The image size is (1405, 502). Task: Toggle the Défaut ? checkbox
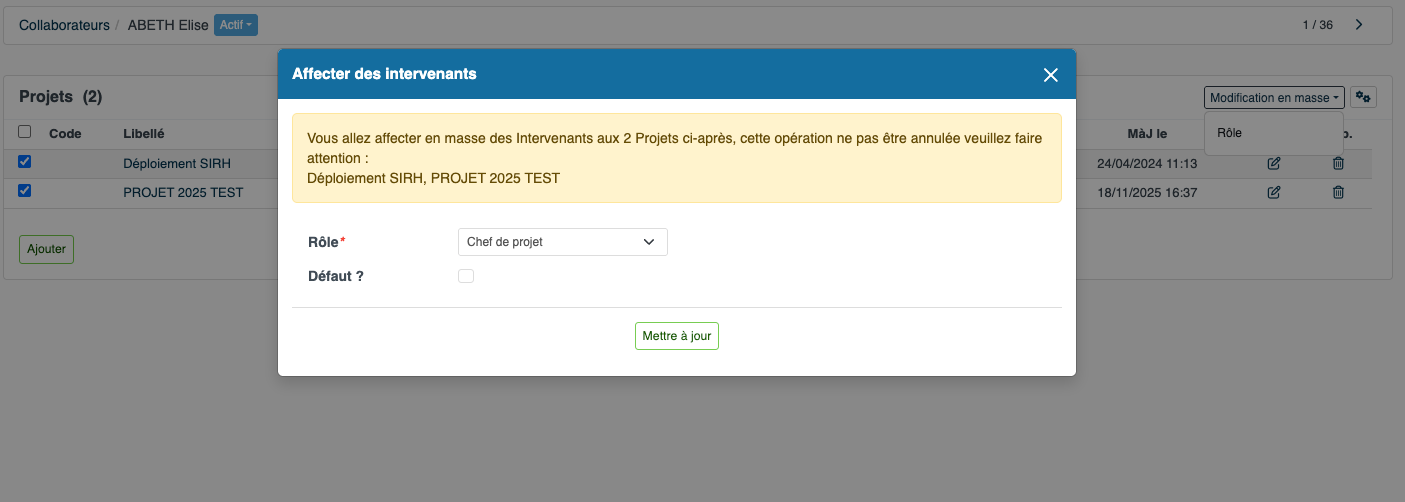click(466, 276)
